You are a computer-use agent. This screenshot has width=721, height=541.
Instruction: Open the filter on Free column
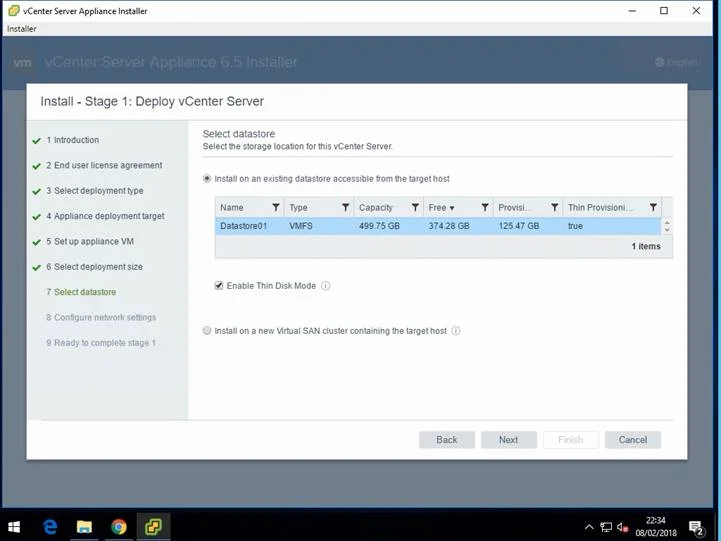[485, 207]
